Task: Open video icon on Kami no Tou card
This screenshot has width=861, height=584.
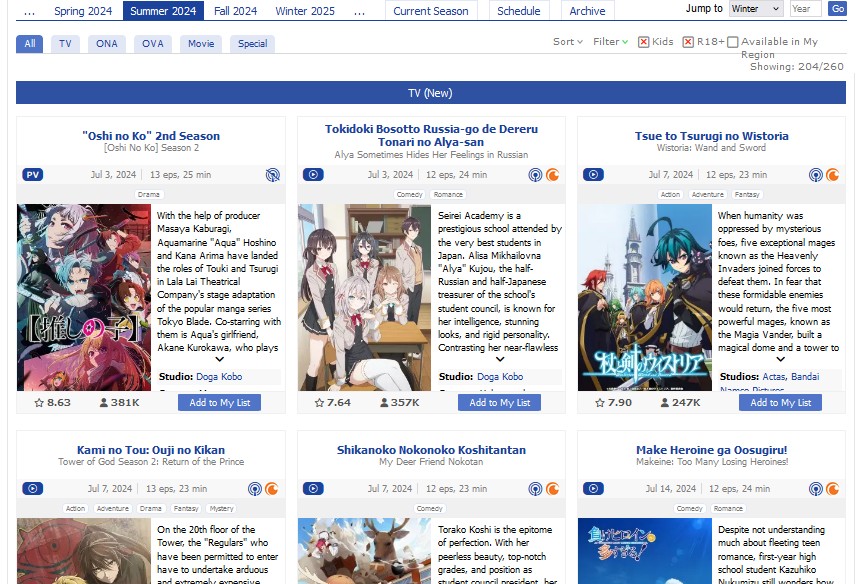Action: click(x=33, y=489)
